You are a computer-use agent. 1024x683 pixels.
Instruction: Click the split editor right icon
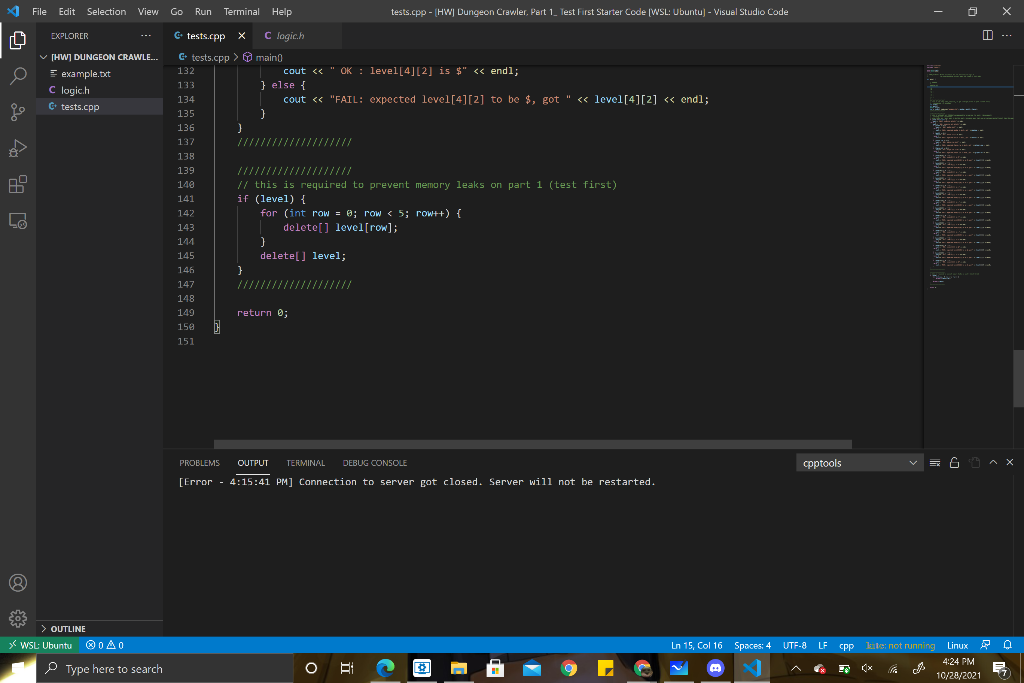[x=988, y=36]
